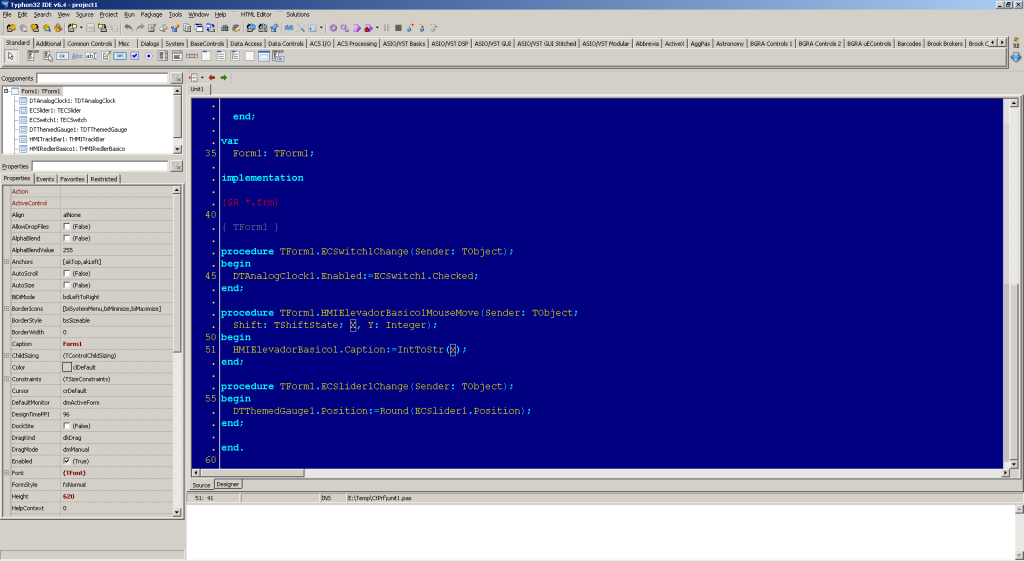The image size is (1024, 562).
Task: Switch to the Designer tab
Action: tap(228, 484)
